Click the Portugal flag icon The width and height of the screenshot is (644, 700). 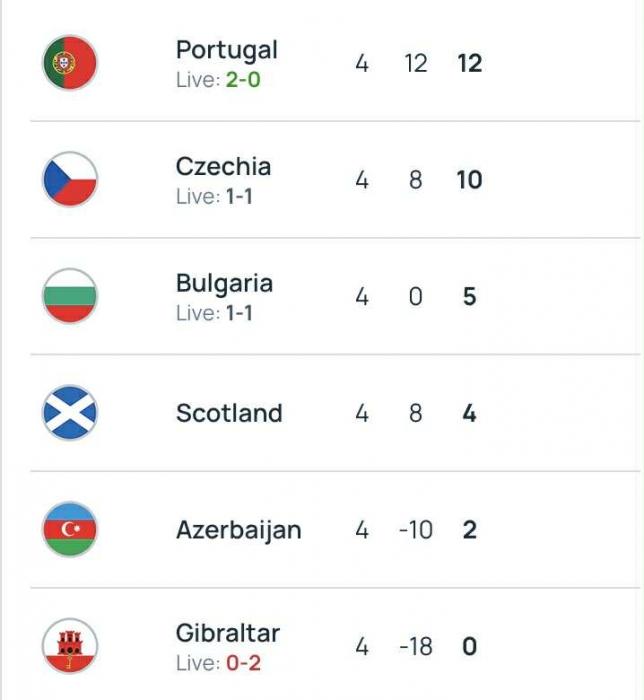tap(69, 63)
